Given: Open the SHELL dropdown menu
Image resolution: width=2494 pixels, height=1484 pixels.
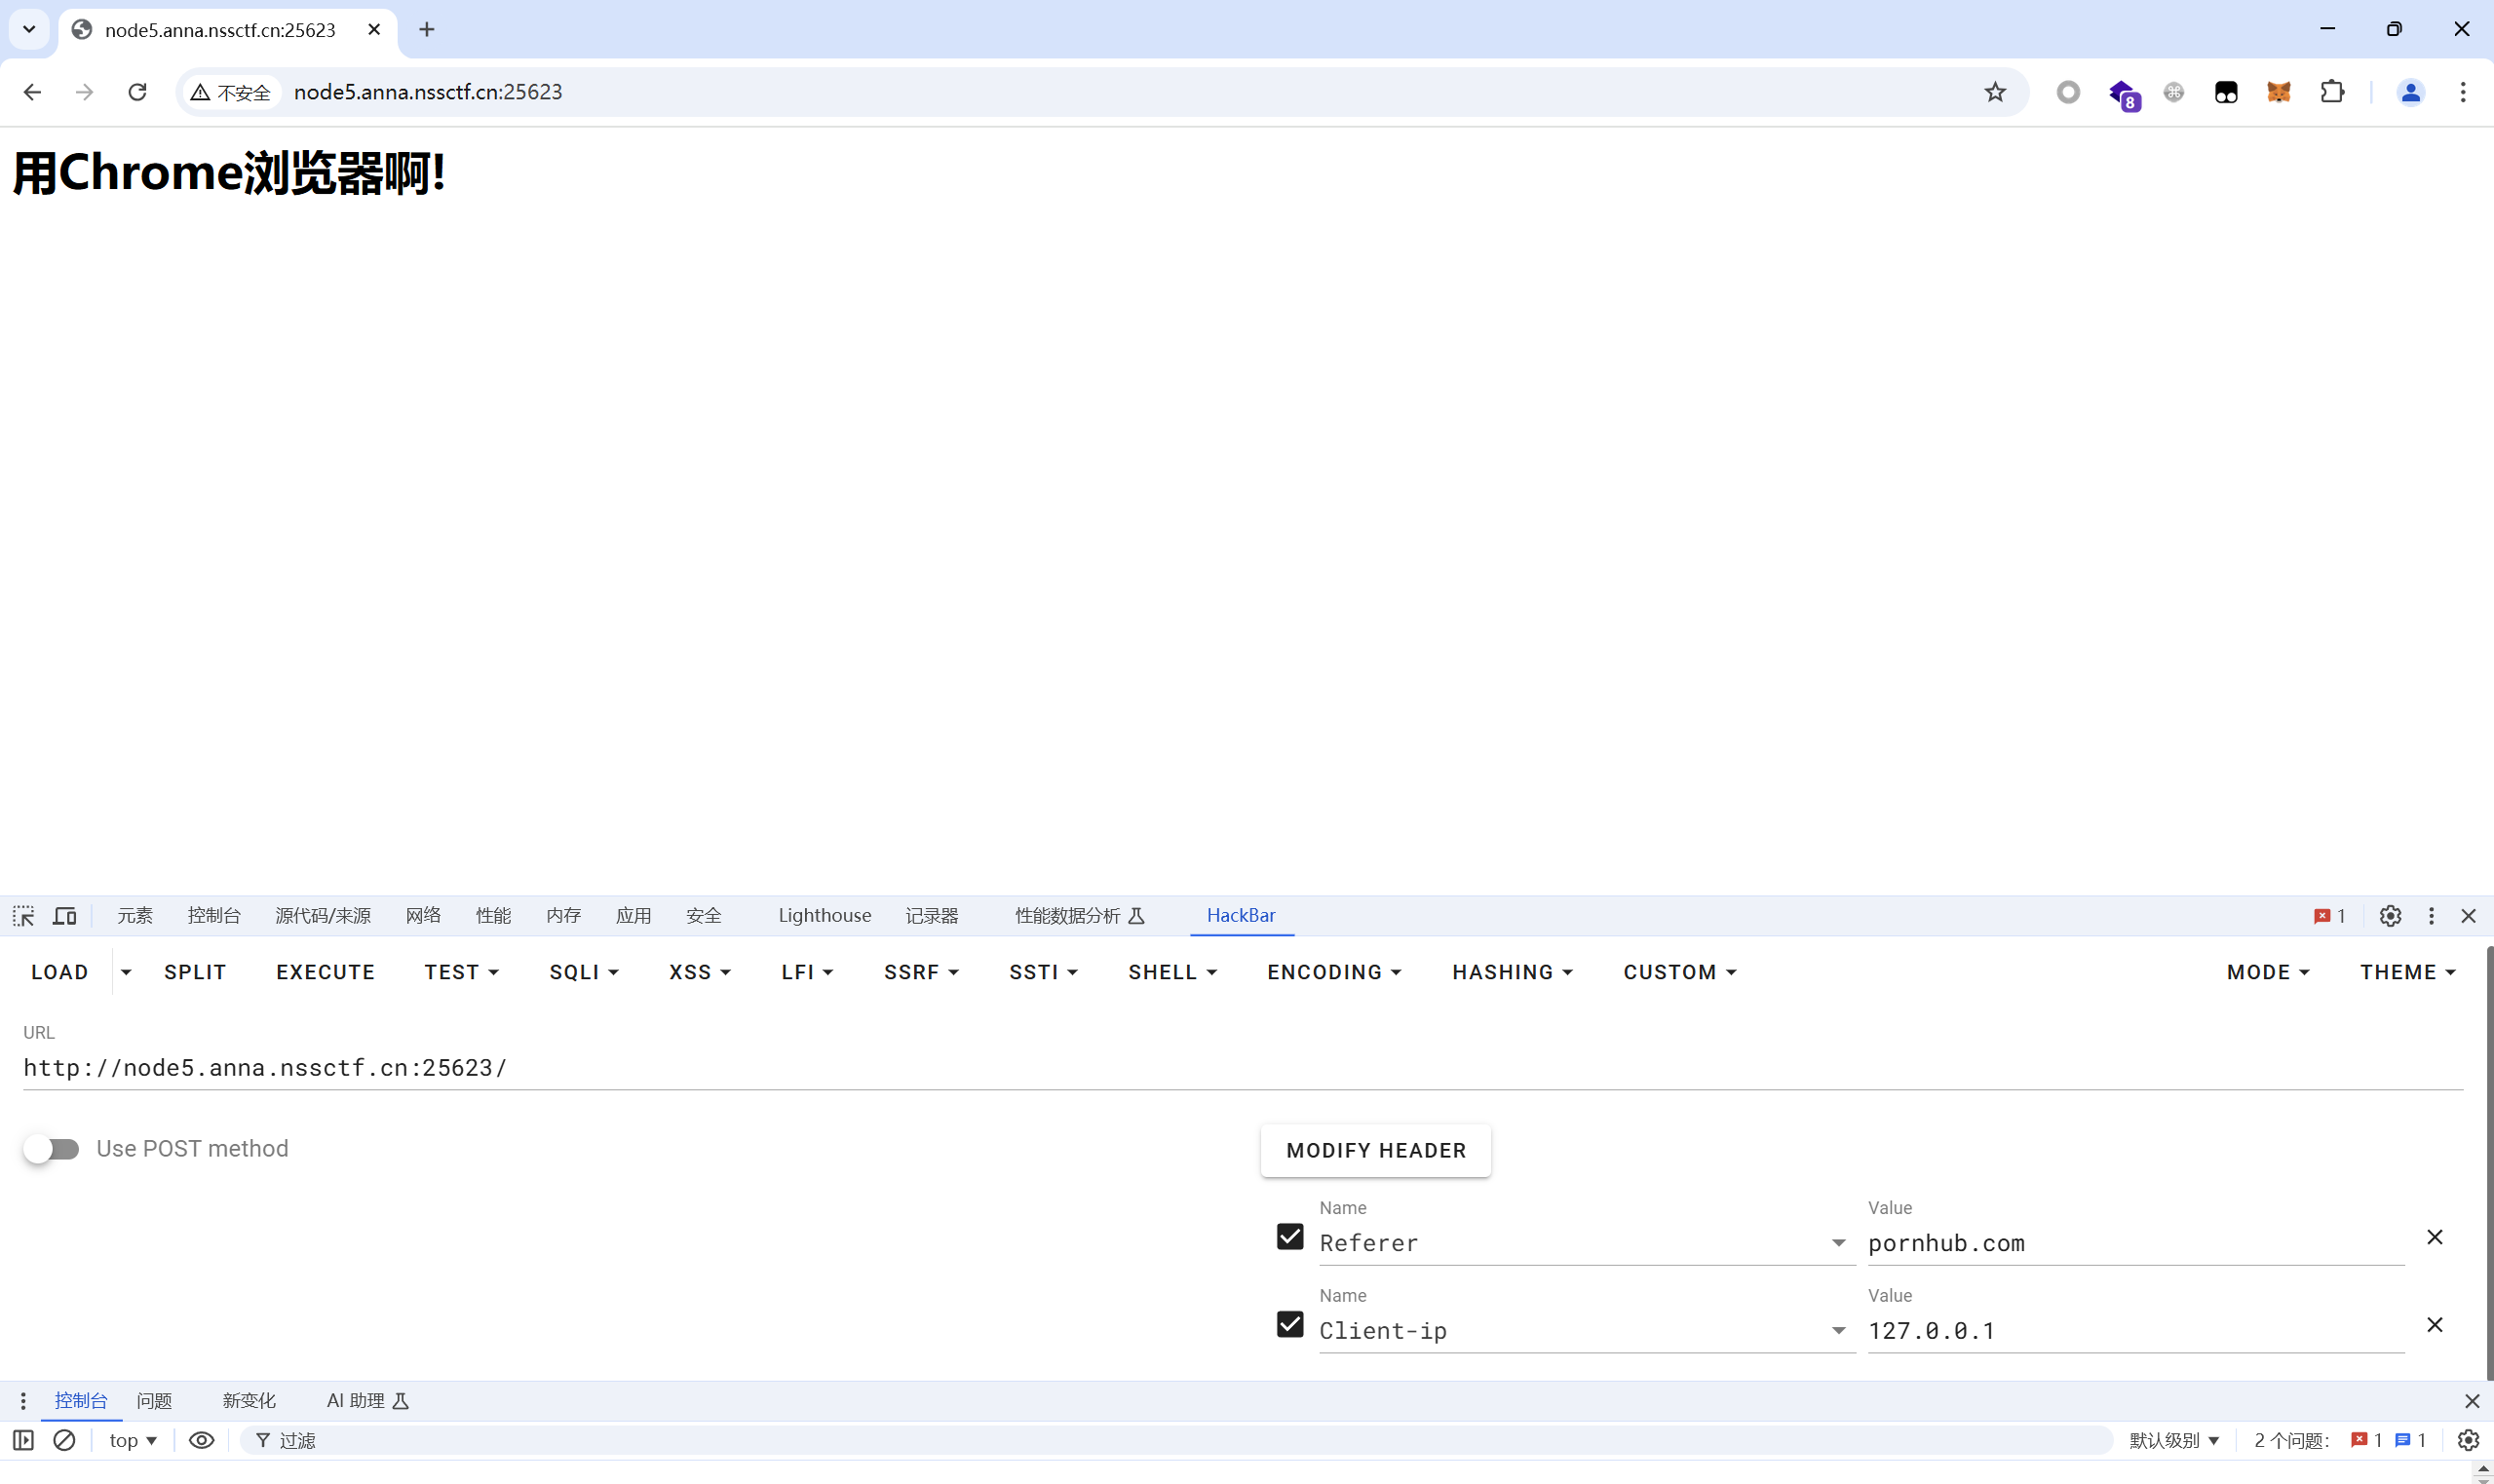Looking at the screenshot, I should [1172, 972].
